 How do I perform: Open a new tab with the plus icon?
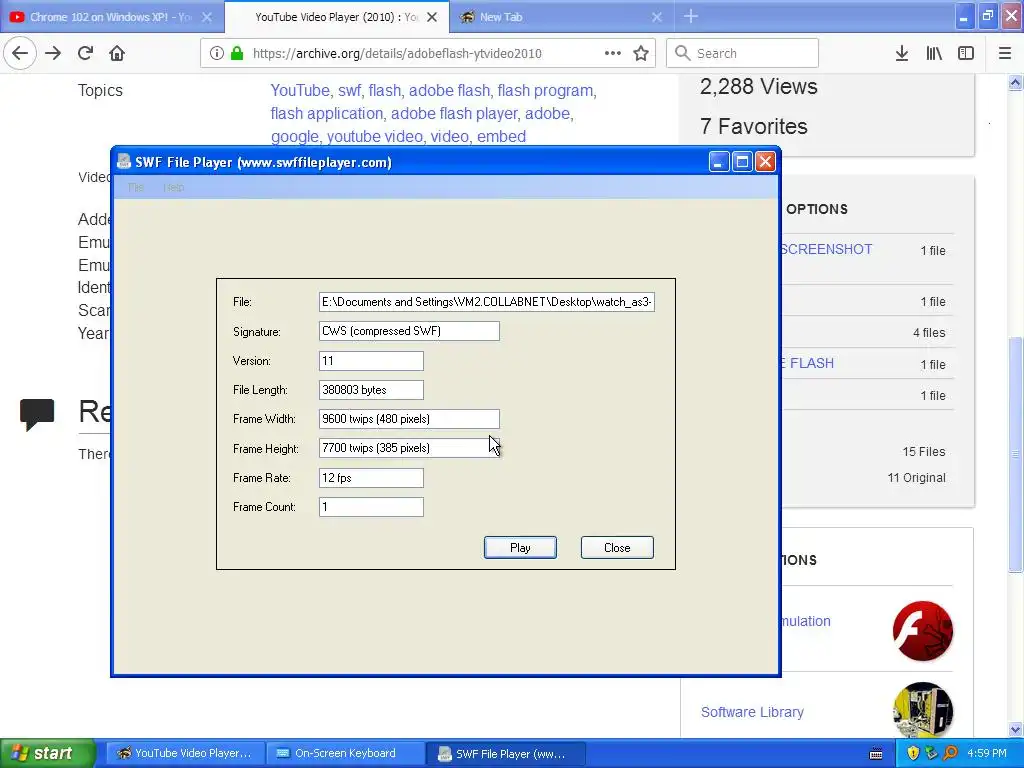[x=691, y=16]
